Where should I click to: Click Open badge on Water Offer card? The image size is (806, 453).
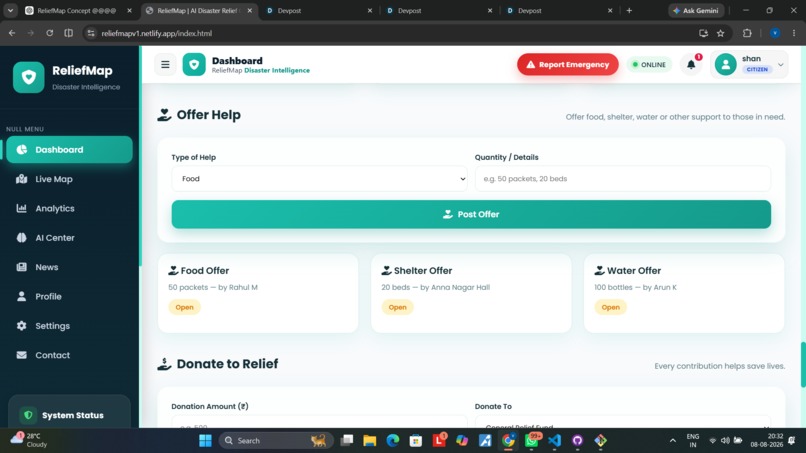coord(611,307)
